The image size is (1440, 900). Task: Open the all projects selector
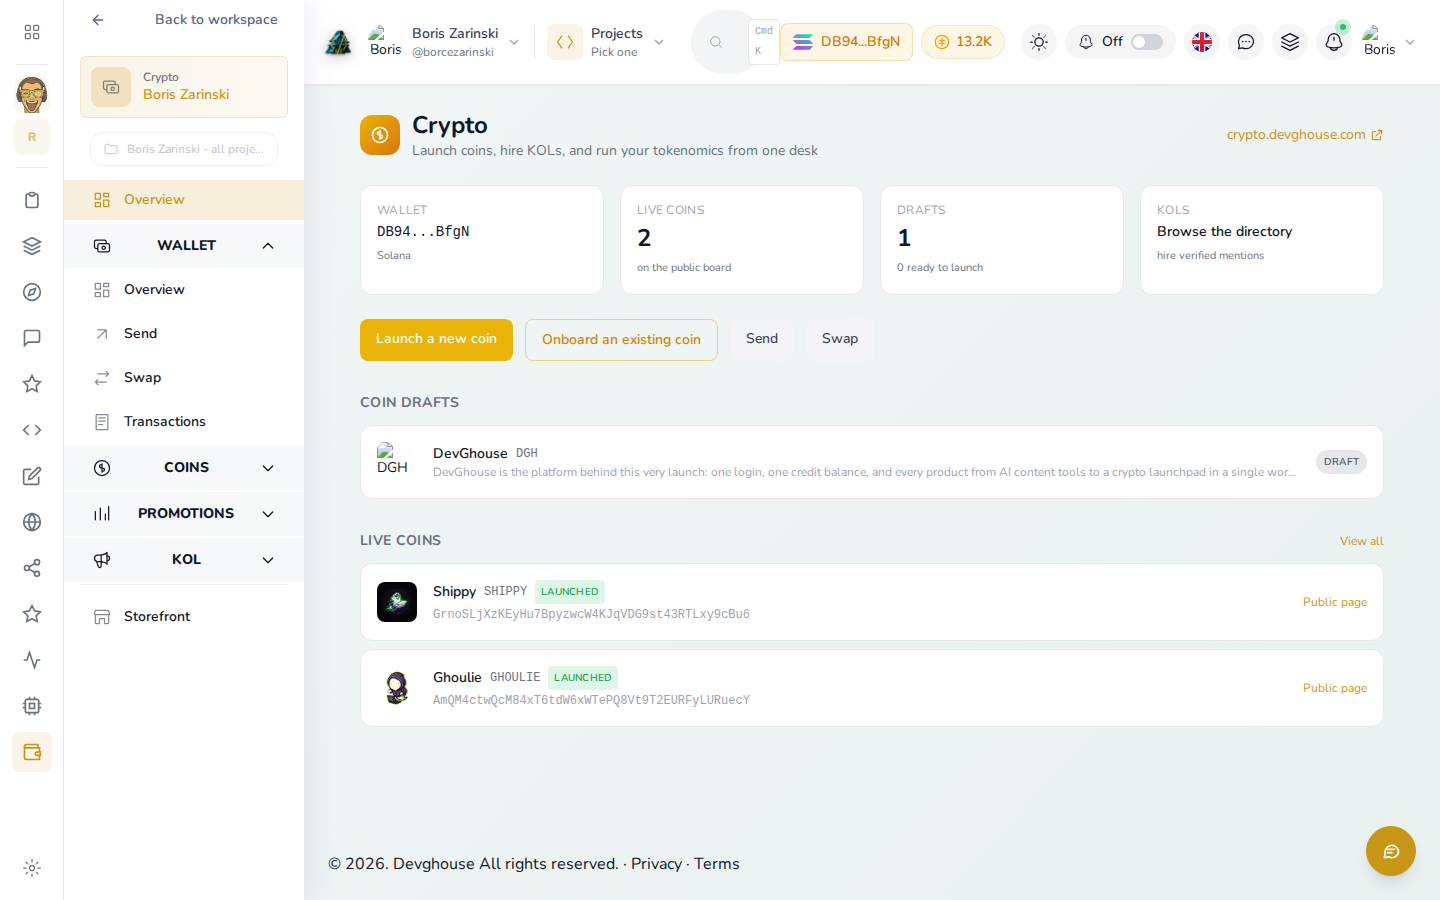[184, 149]
